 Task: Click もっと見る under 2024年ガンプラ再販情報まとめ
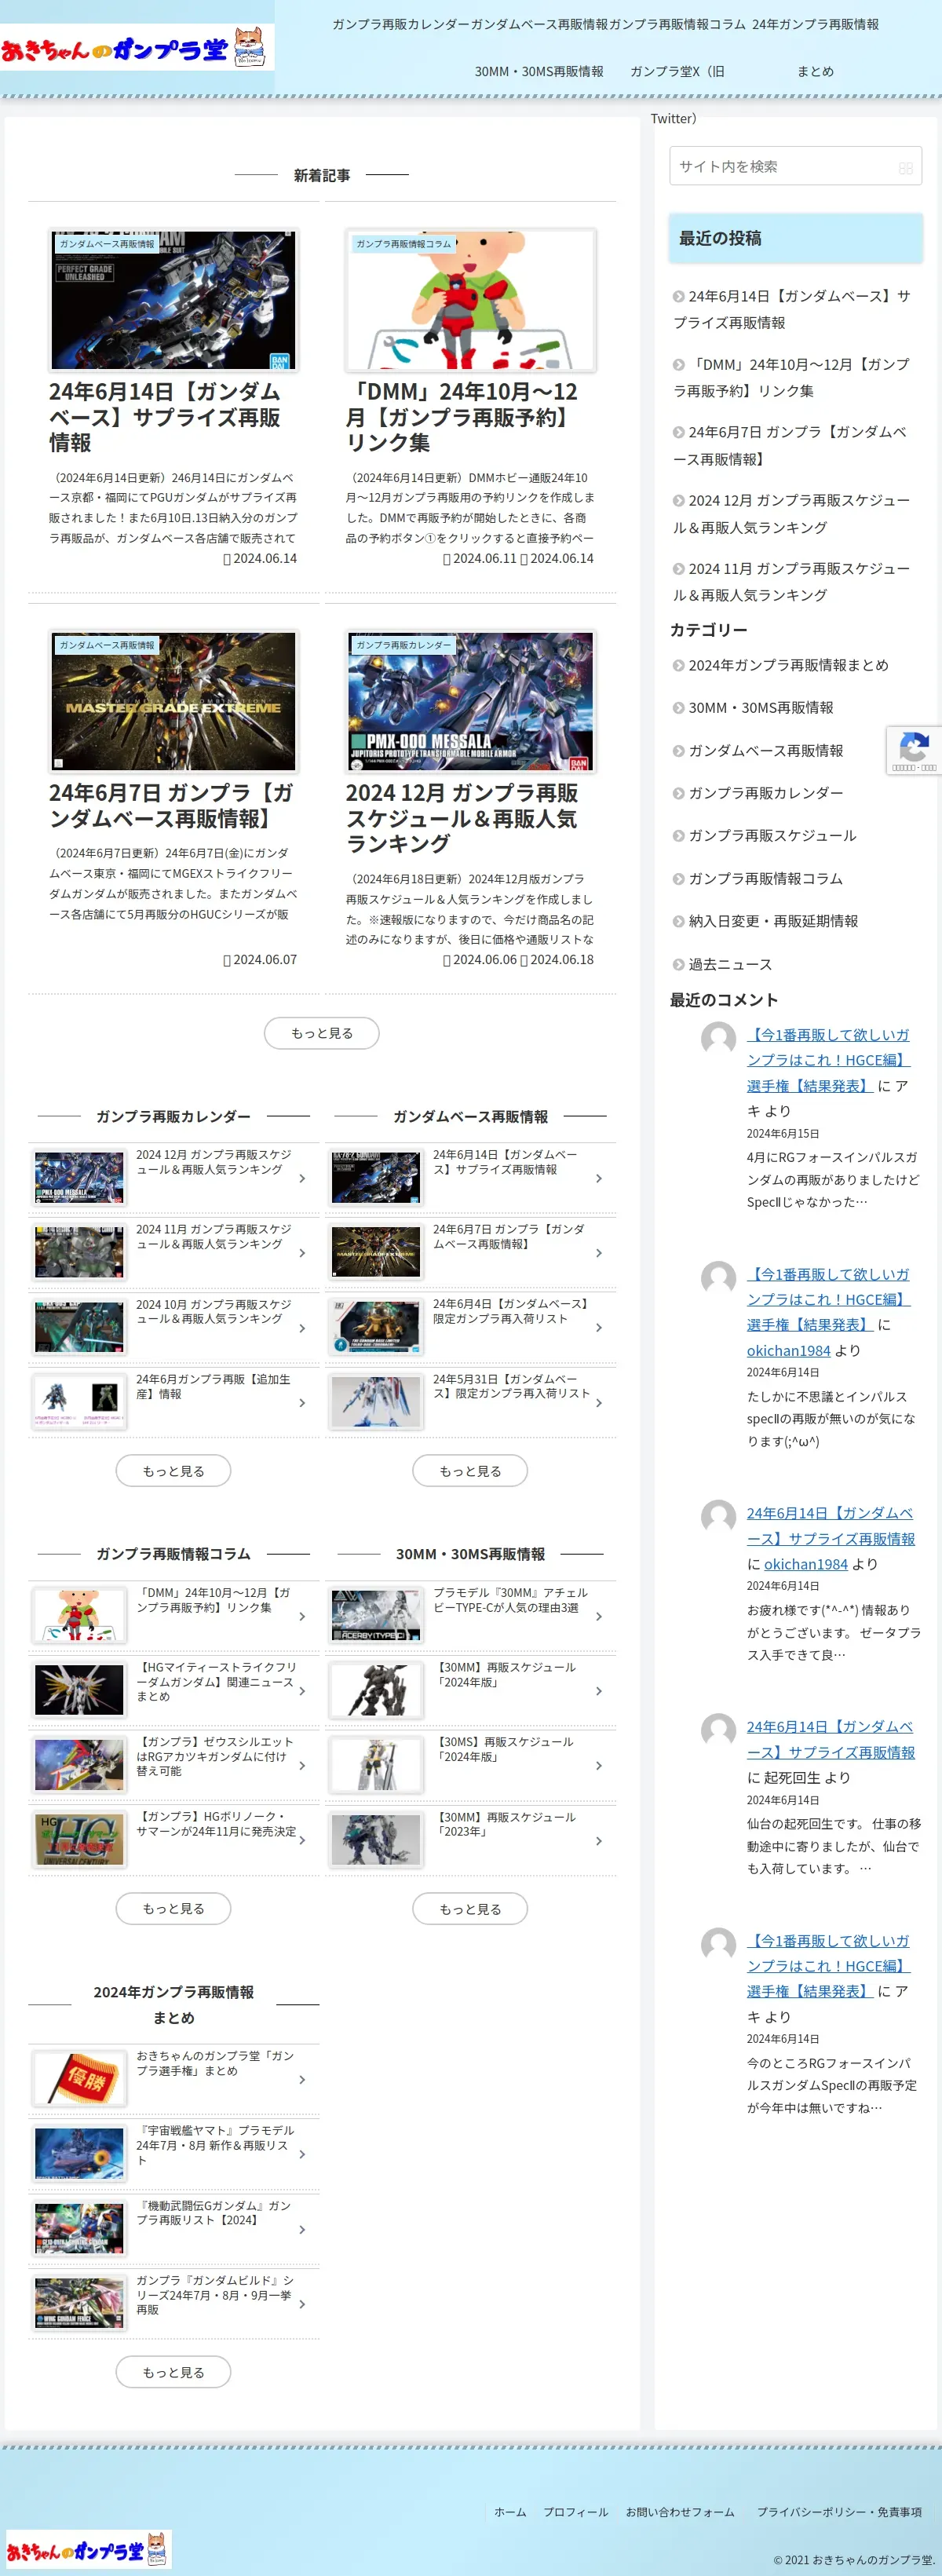click(x=173, y=2372)
